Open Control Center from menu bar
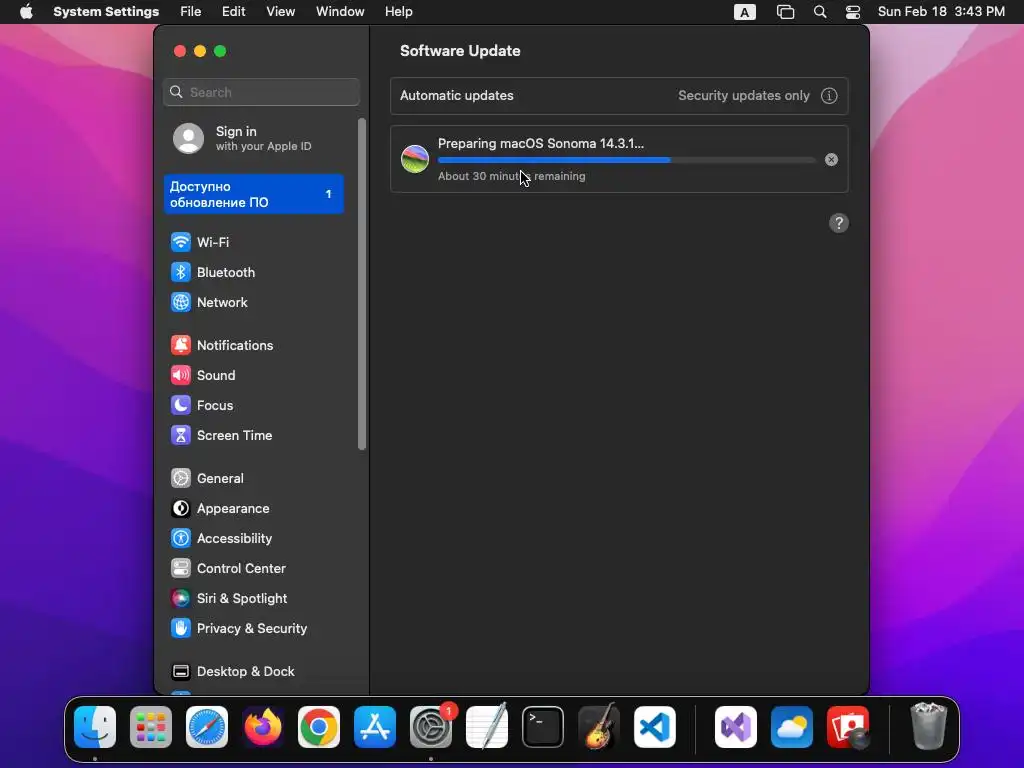 853,12
